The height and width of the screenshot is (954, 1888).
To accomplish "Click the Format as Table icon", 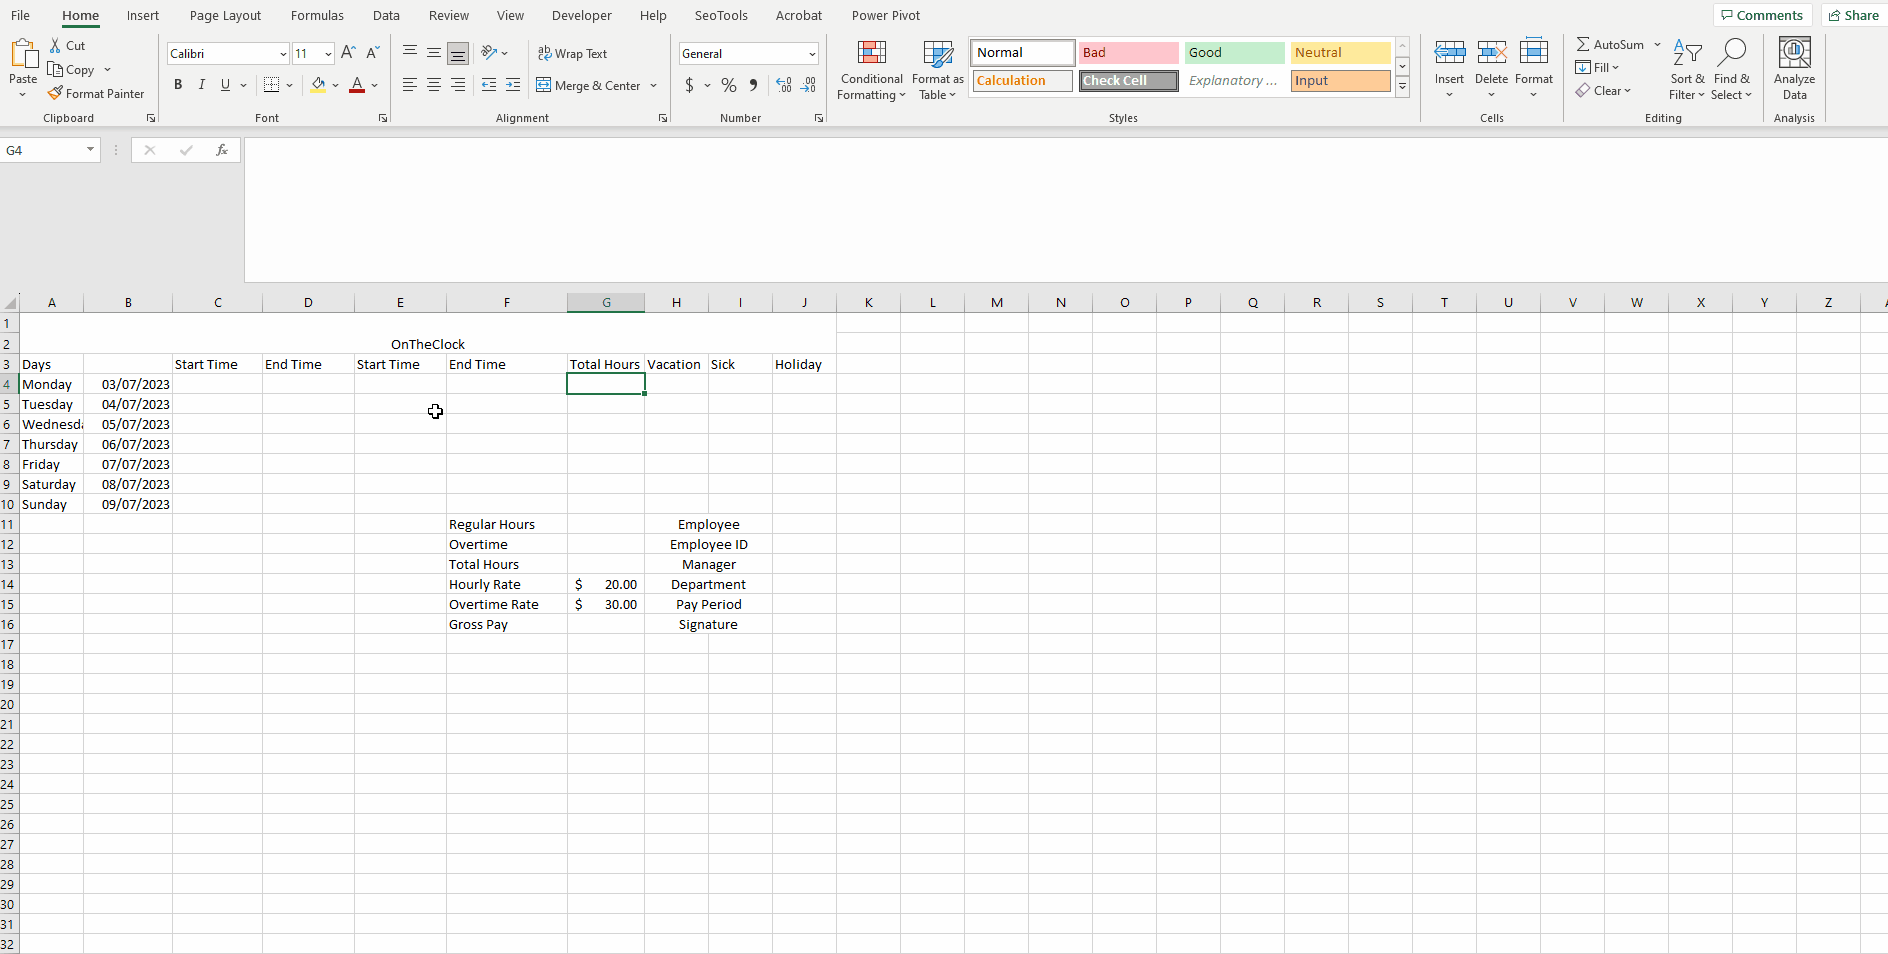I will (936, 70).
